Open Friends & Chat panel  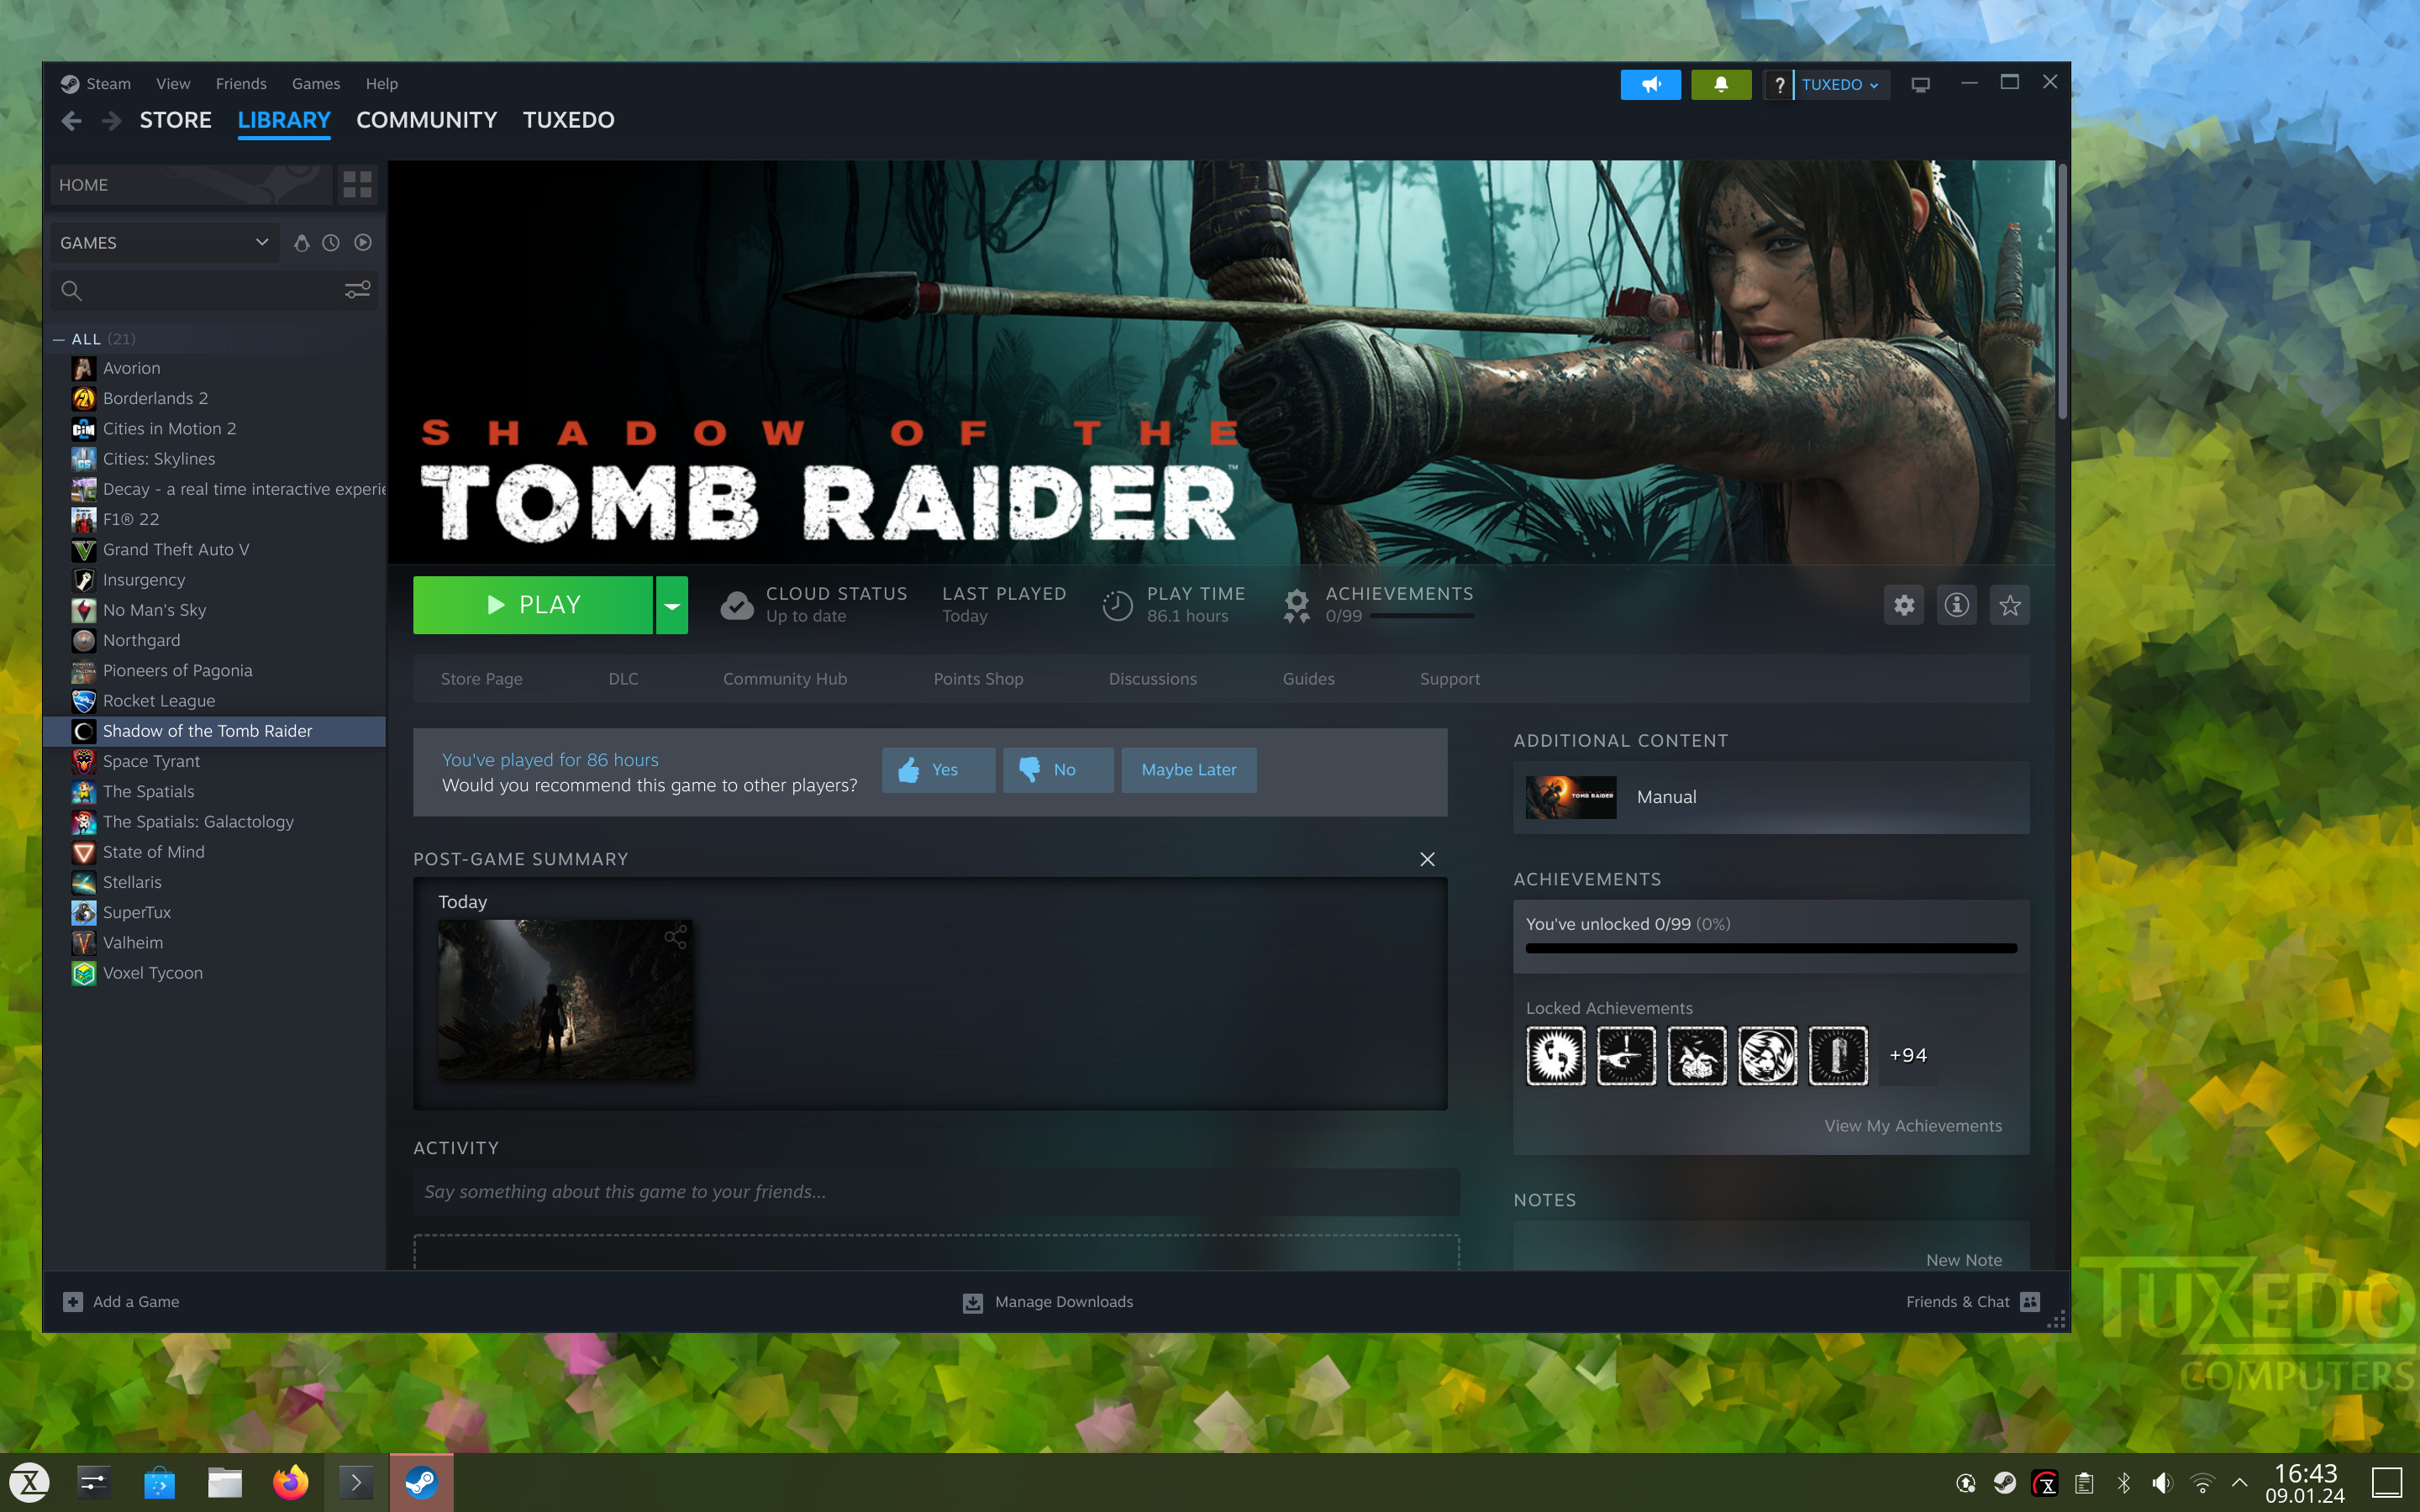pyautogui.click(x=1972, y=1302)
